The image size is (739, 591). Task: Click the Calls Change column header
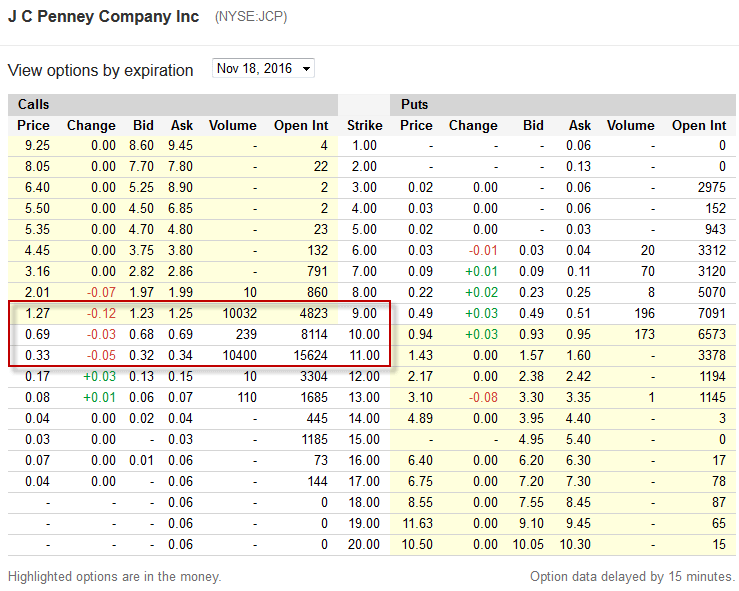point(91,125)
